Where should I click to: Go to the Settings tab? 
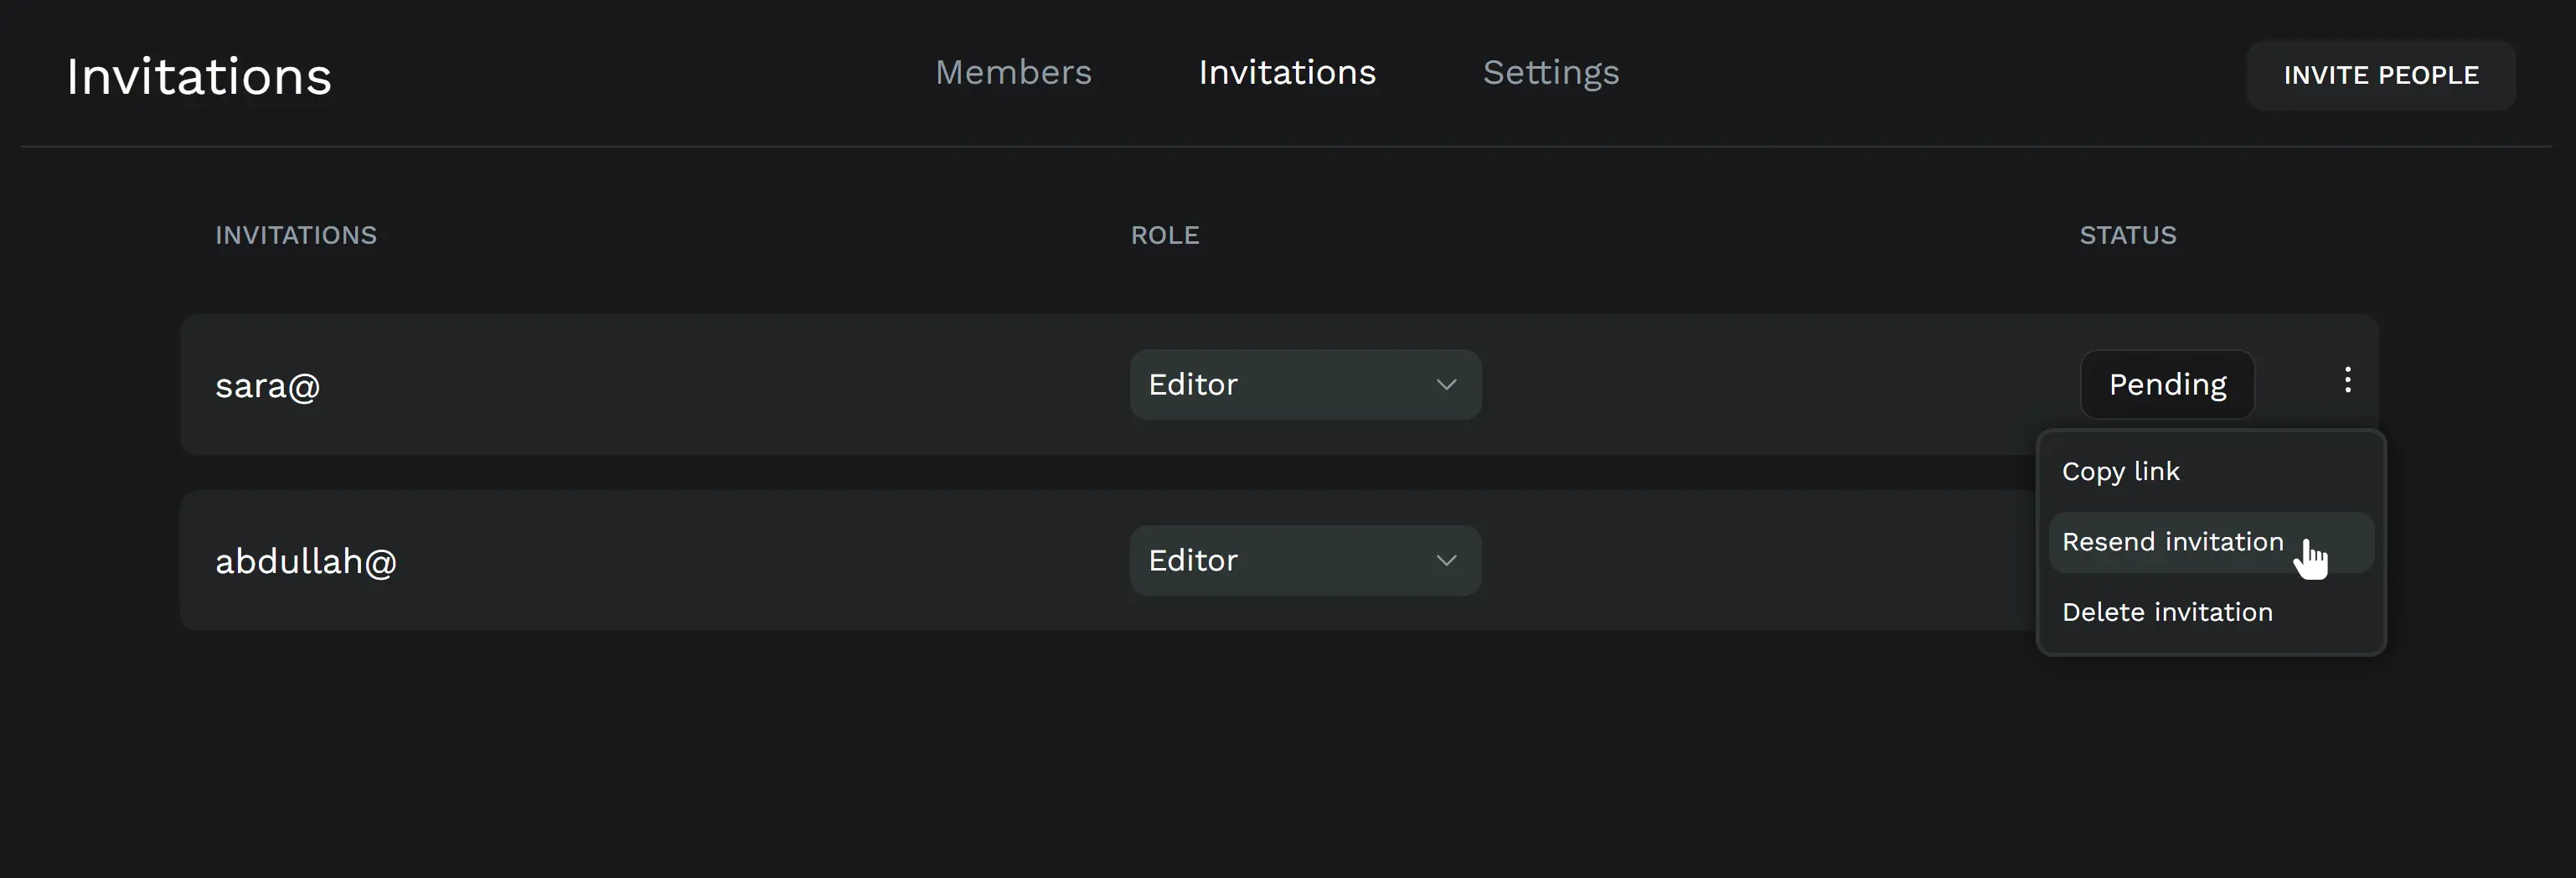point(1550,73)
